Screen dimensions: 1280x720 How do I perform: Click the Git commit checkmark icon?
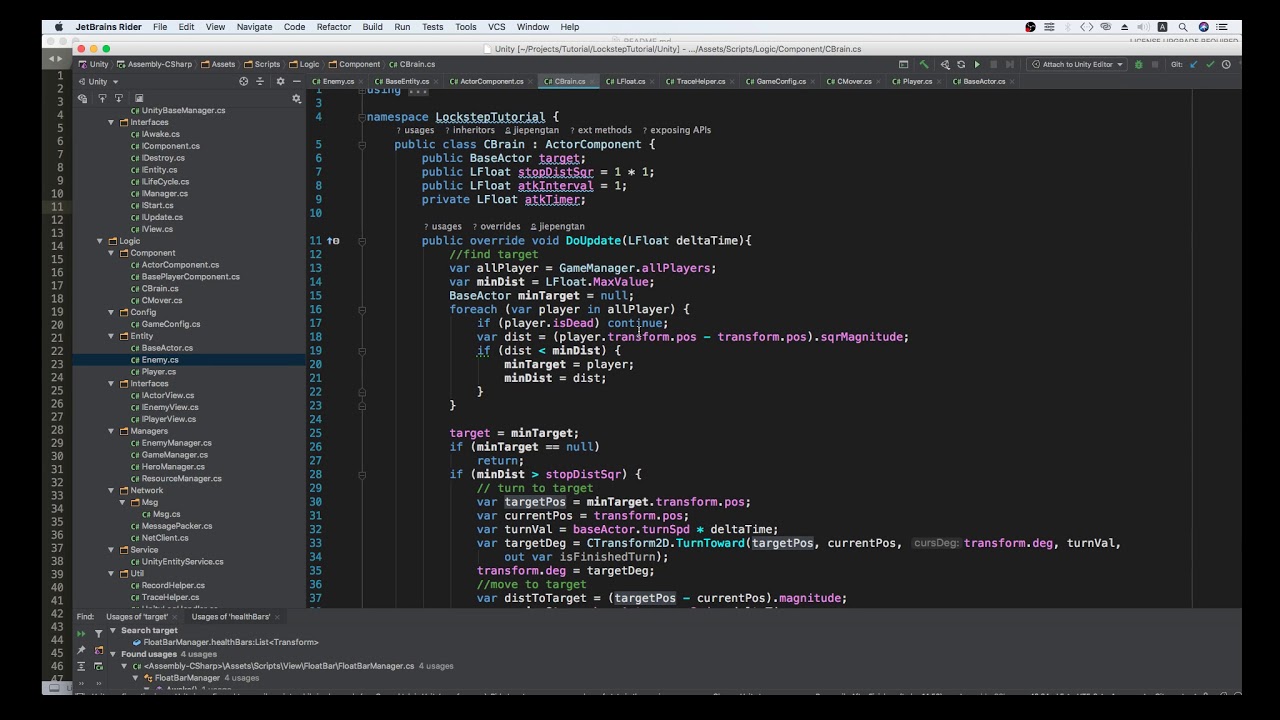tap(1210, 64)
